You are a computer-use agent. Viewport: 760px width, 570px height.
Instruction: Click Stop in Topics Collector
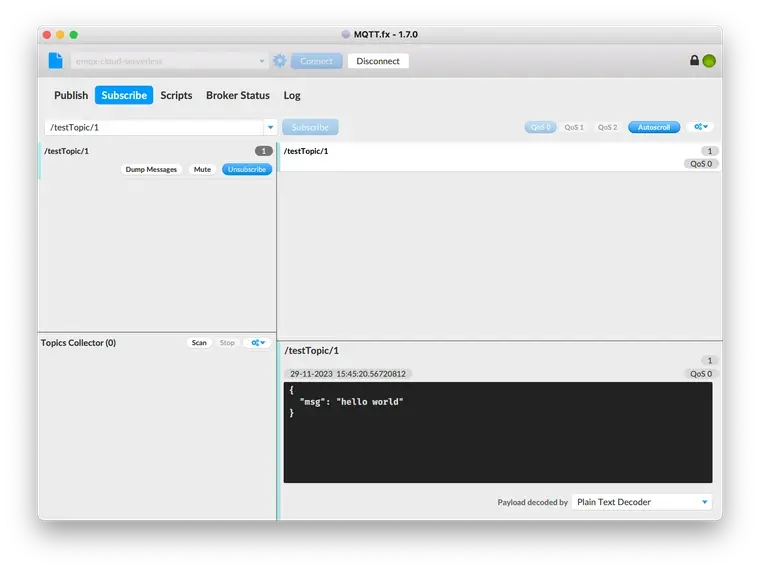point(227,343)
